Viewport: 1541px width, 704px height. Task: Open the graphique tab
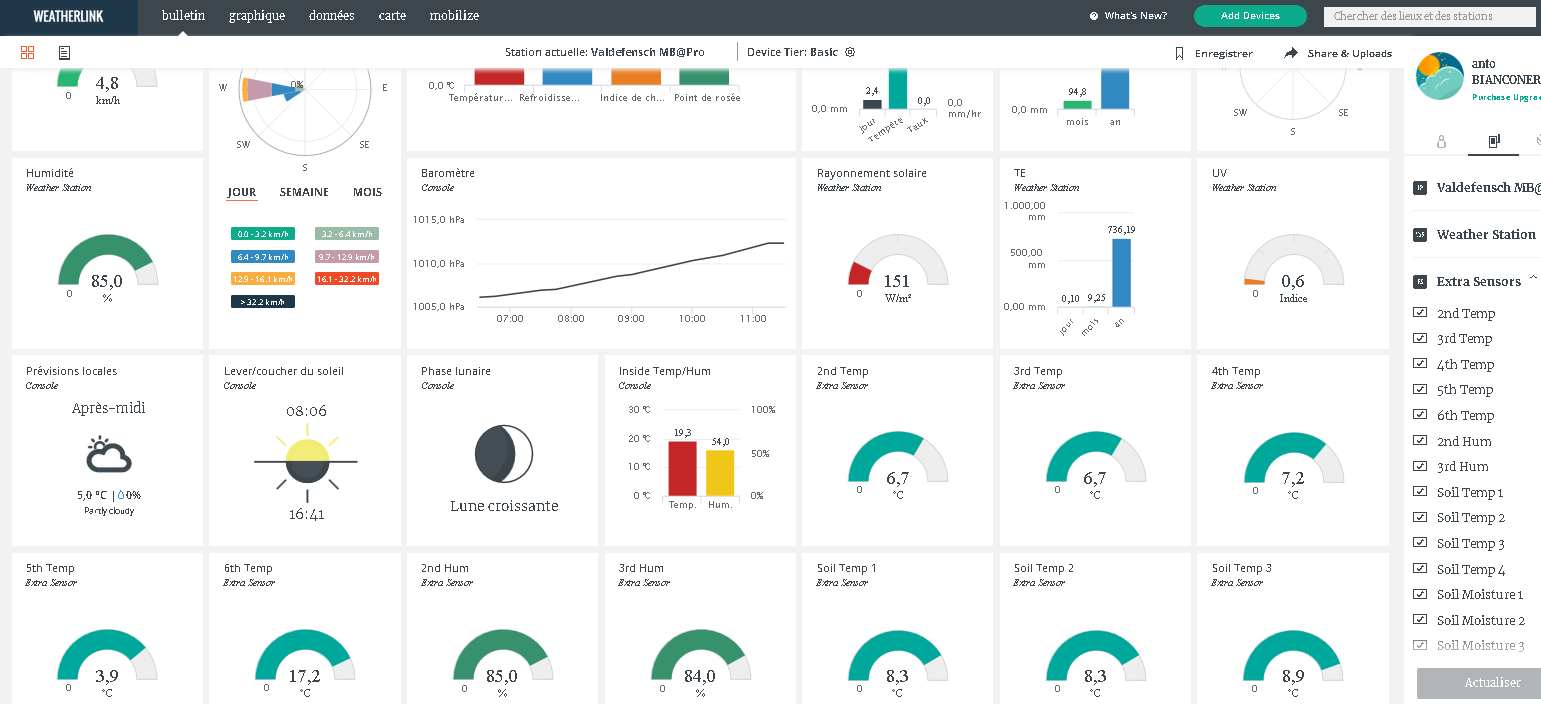[x=256, y=16]
